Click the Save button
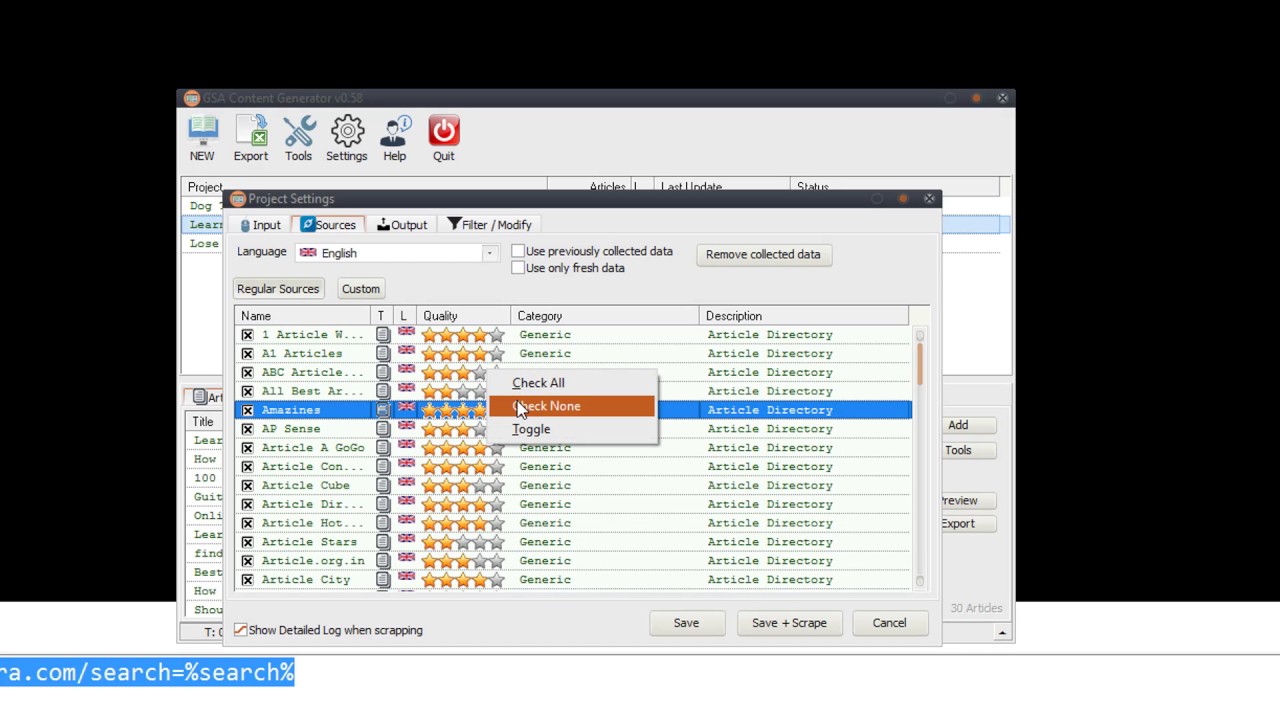Image resolution: width=1280 pixels, height=720 pixels. tap(686, 623)
